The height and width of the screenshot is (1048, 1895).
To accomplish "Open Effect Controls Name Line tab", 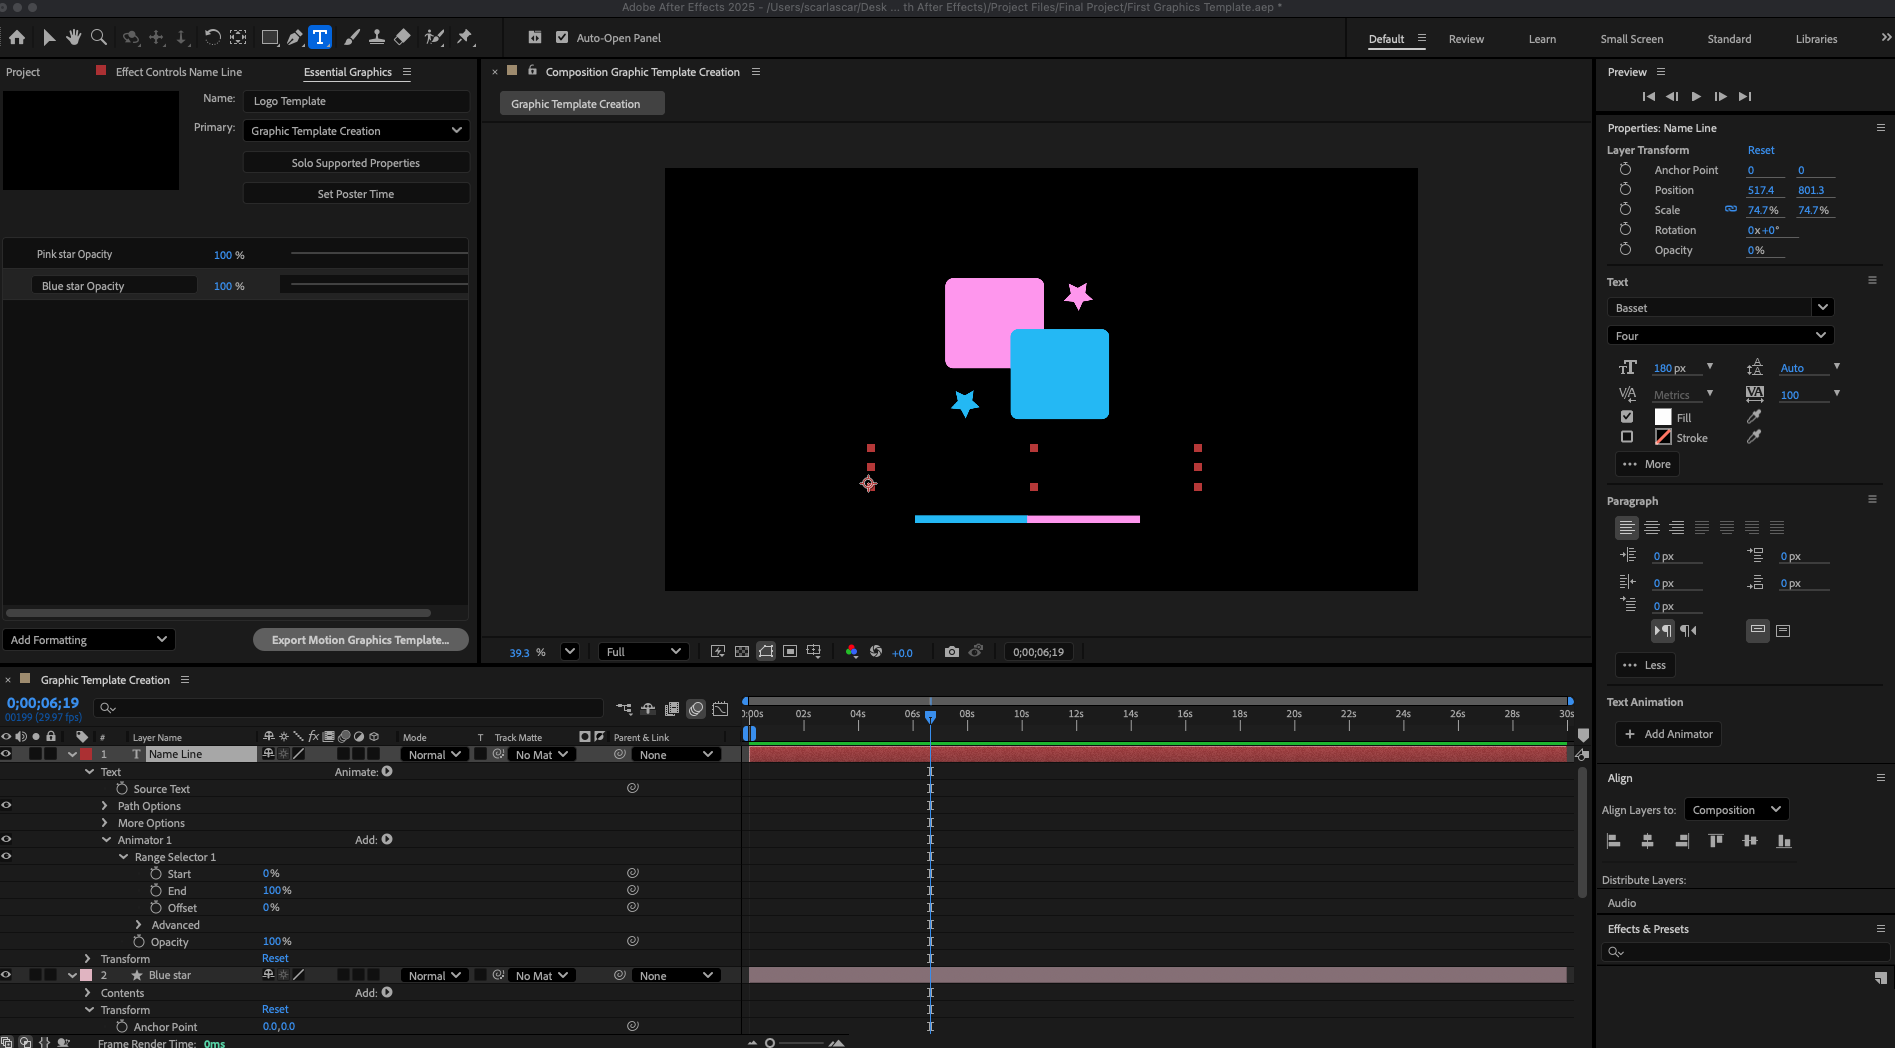I will (x=179, y=72).
